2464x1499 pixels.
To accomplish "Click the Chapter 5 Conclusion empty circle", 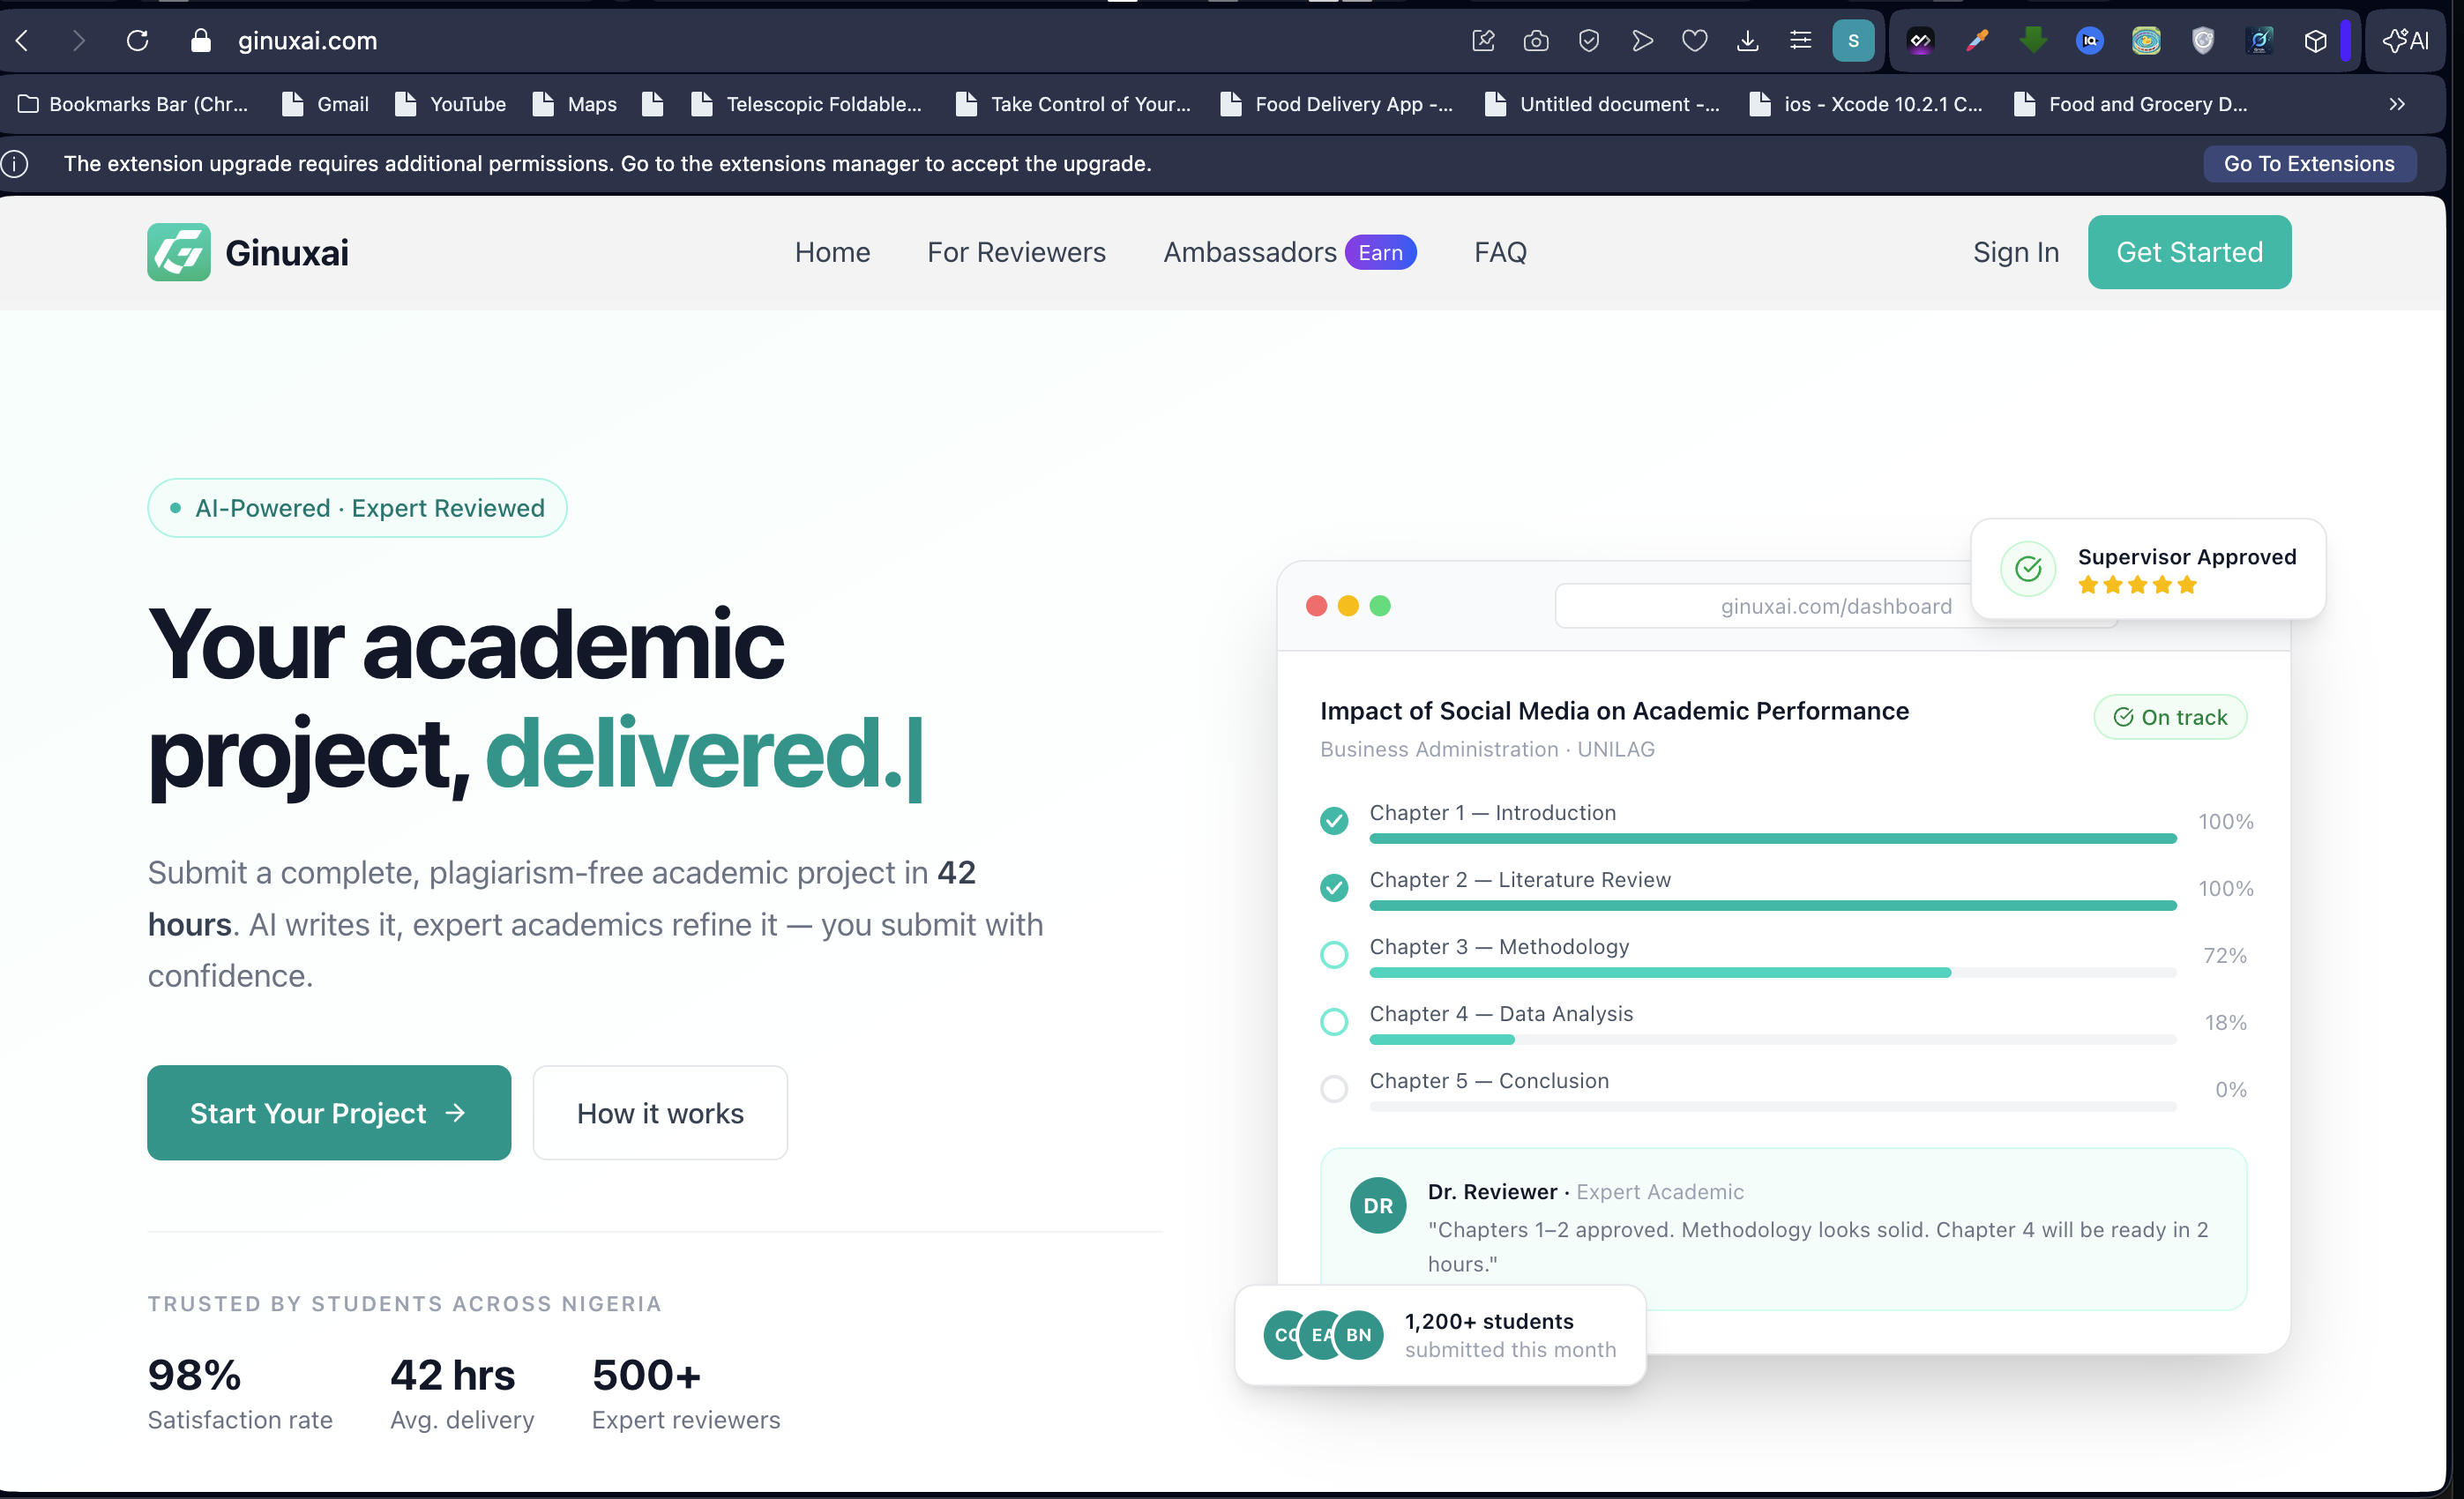I will (1334, 1089).
